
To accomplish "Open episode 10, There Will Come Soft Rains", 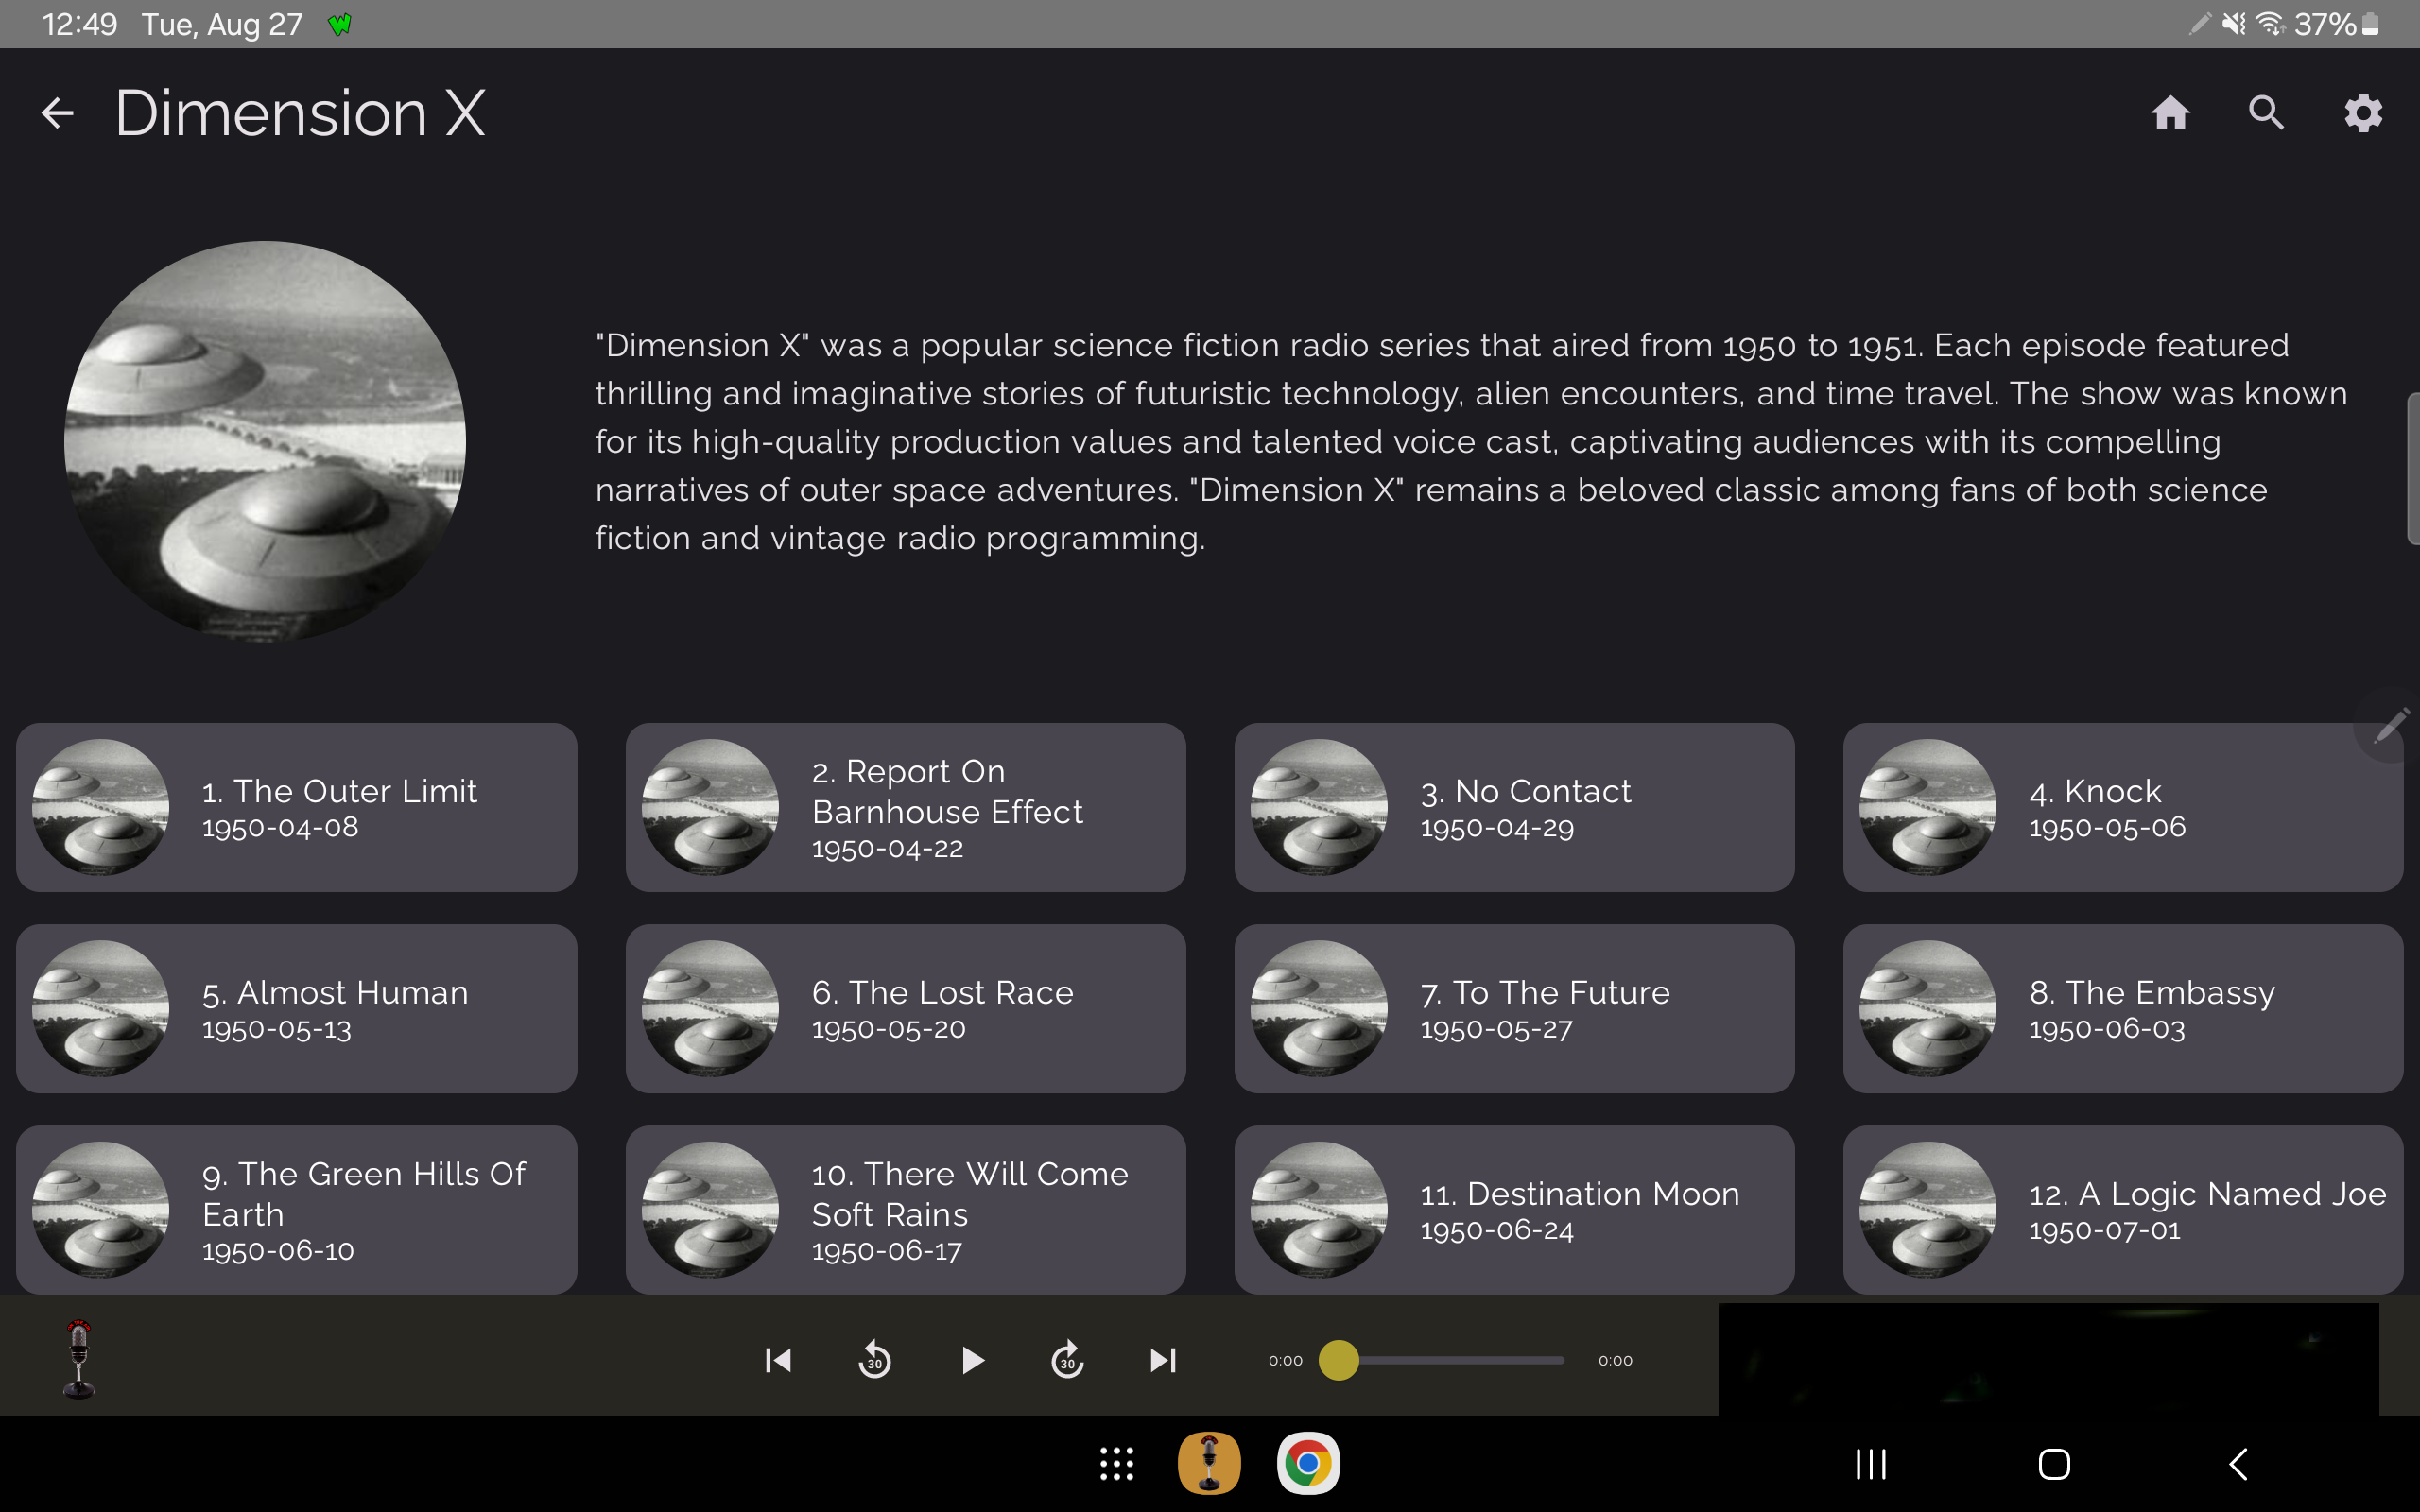I will (x=903, y=1209).
